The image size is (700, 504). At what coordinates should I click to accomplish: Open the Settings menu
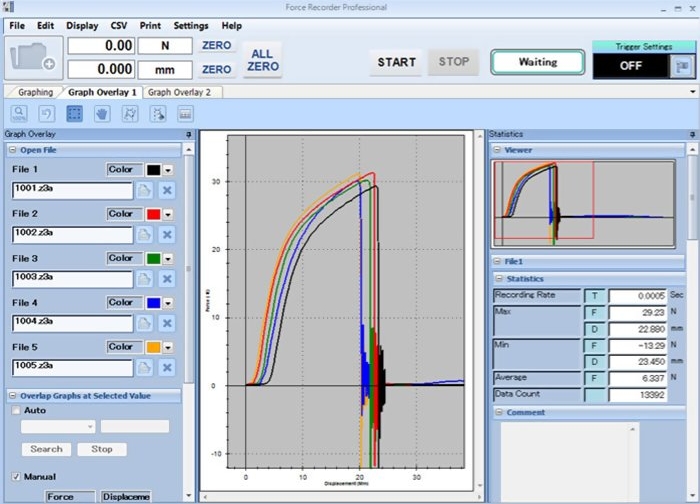pyautogui.click(x=191, y=25)
